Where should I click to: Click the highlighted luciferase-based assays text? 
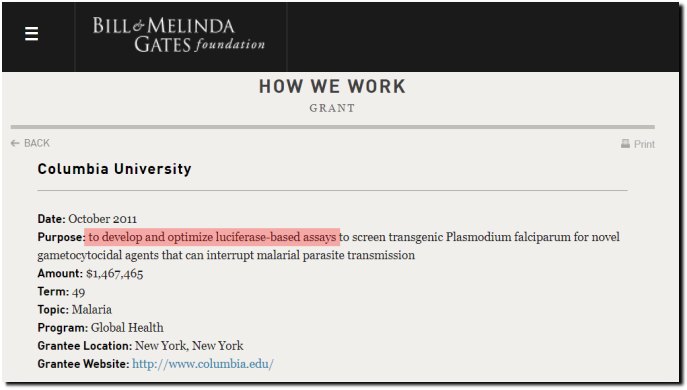(212, 237)
